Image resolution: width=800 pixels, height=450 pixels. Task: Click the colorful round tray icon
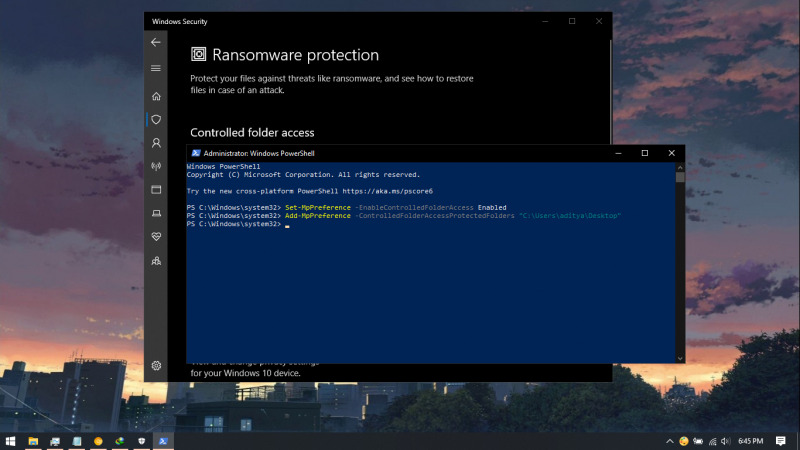click(x=684, y=441)
